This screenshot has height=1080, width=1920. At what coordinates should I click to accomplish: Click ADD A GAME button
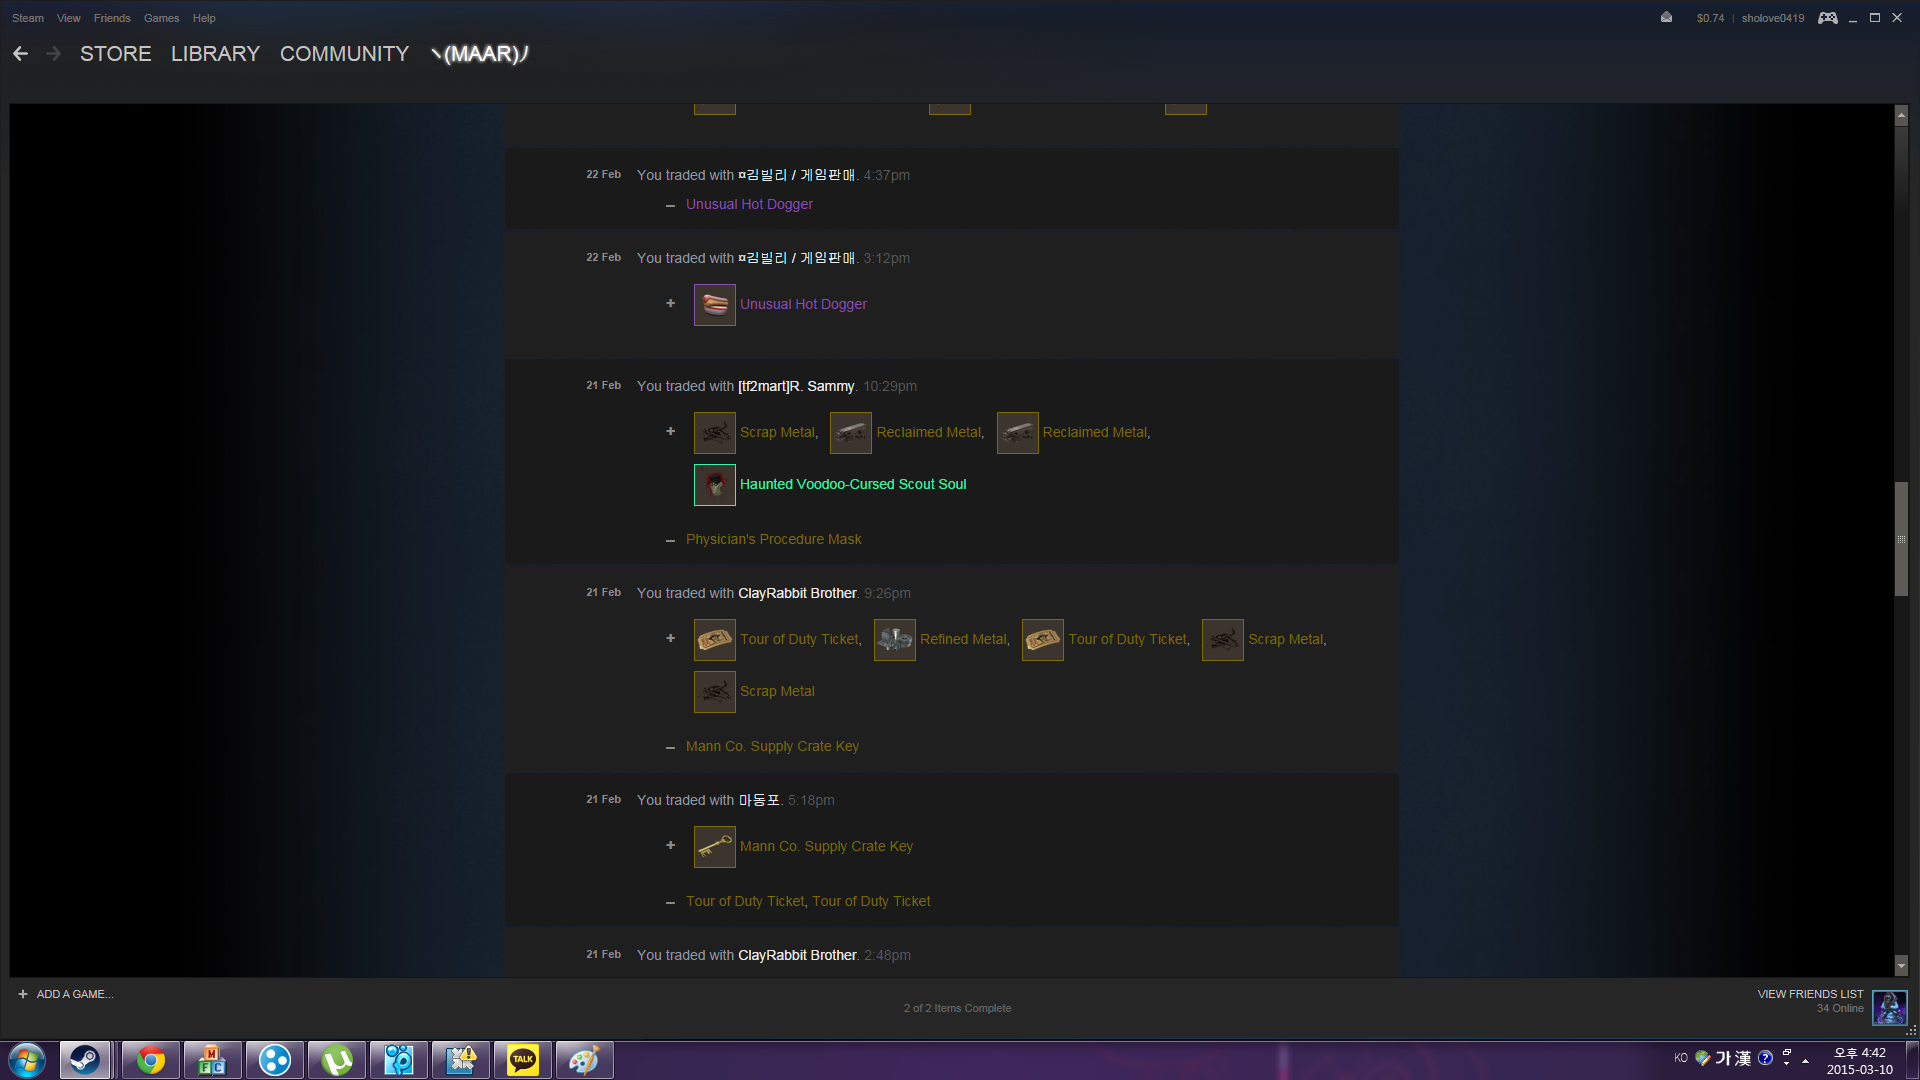[x=66, y=994]
